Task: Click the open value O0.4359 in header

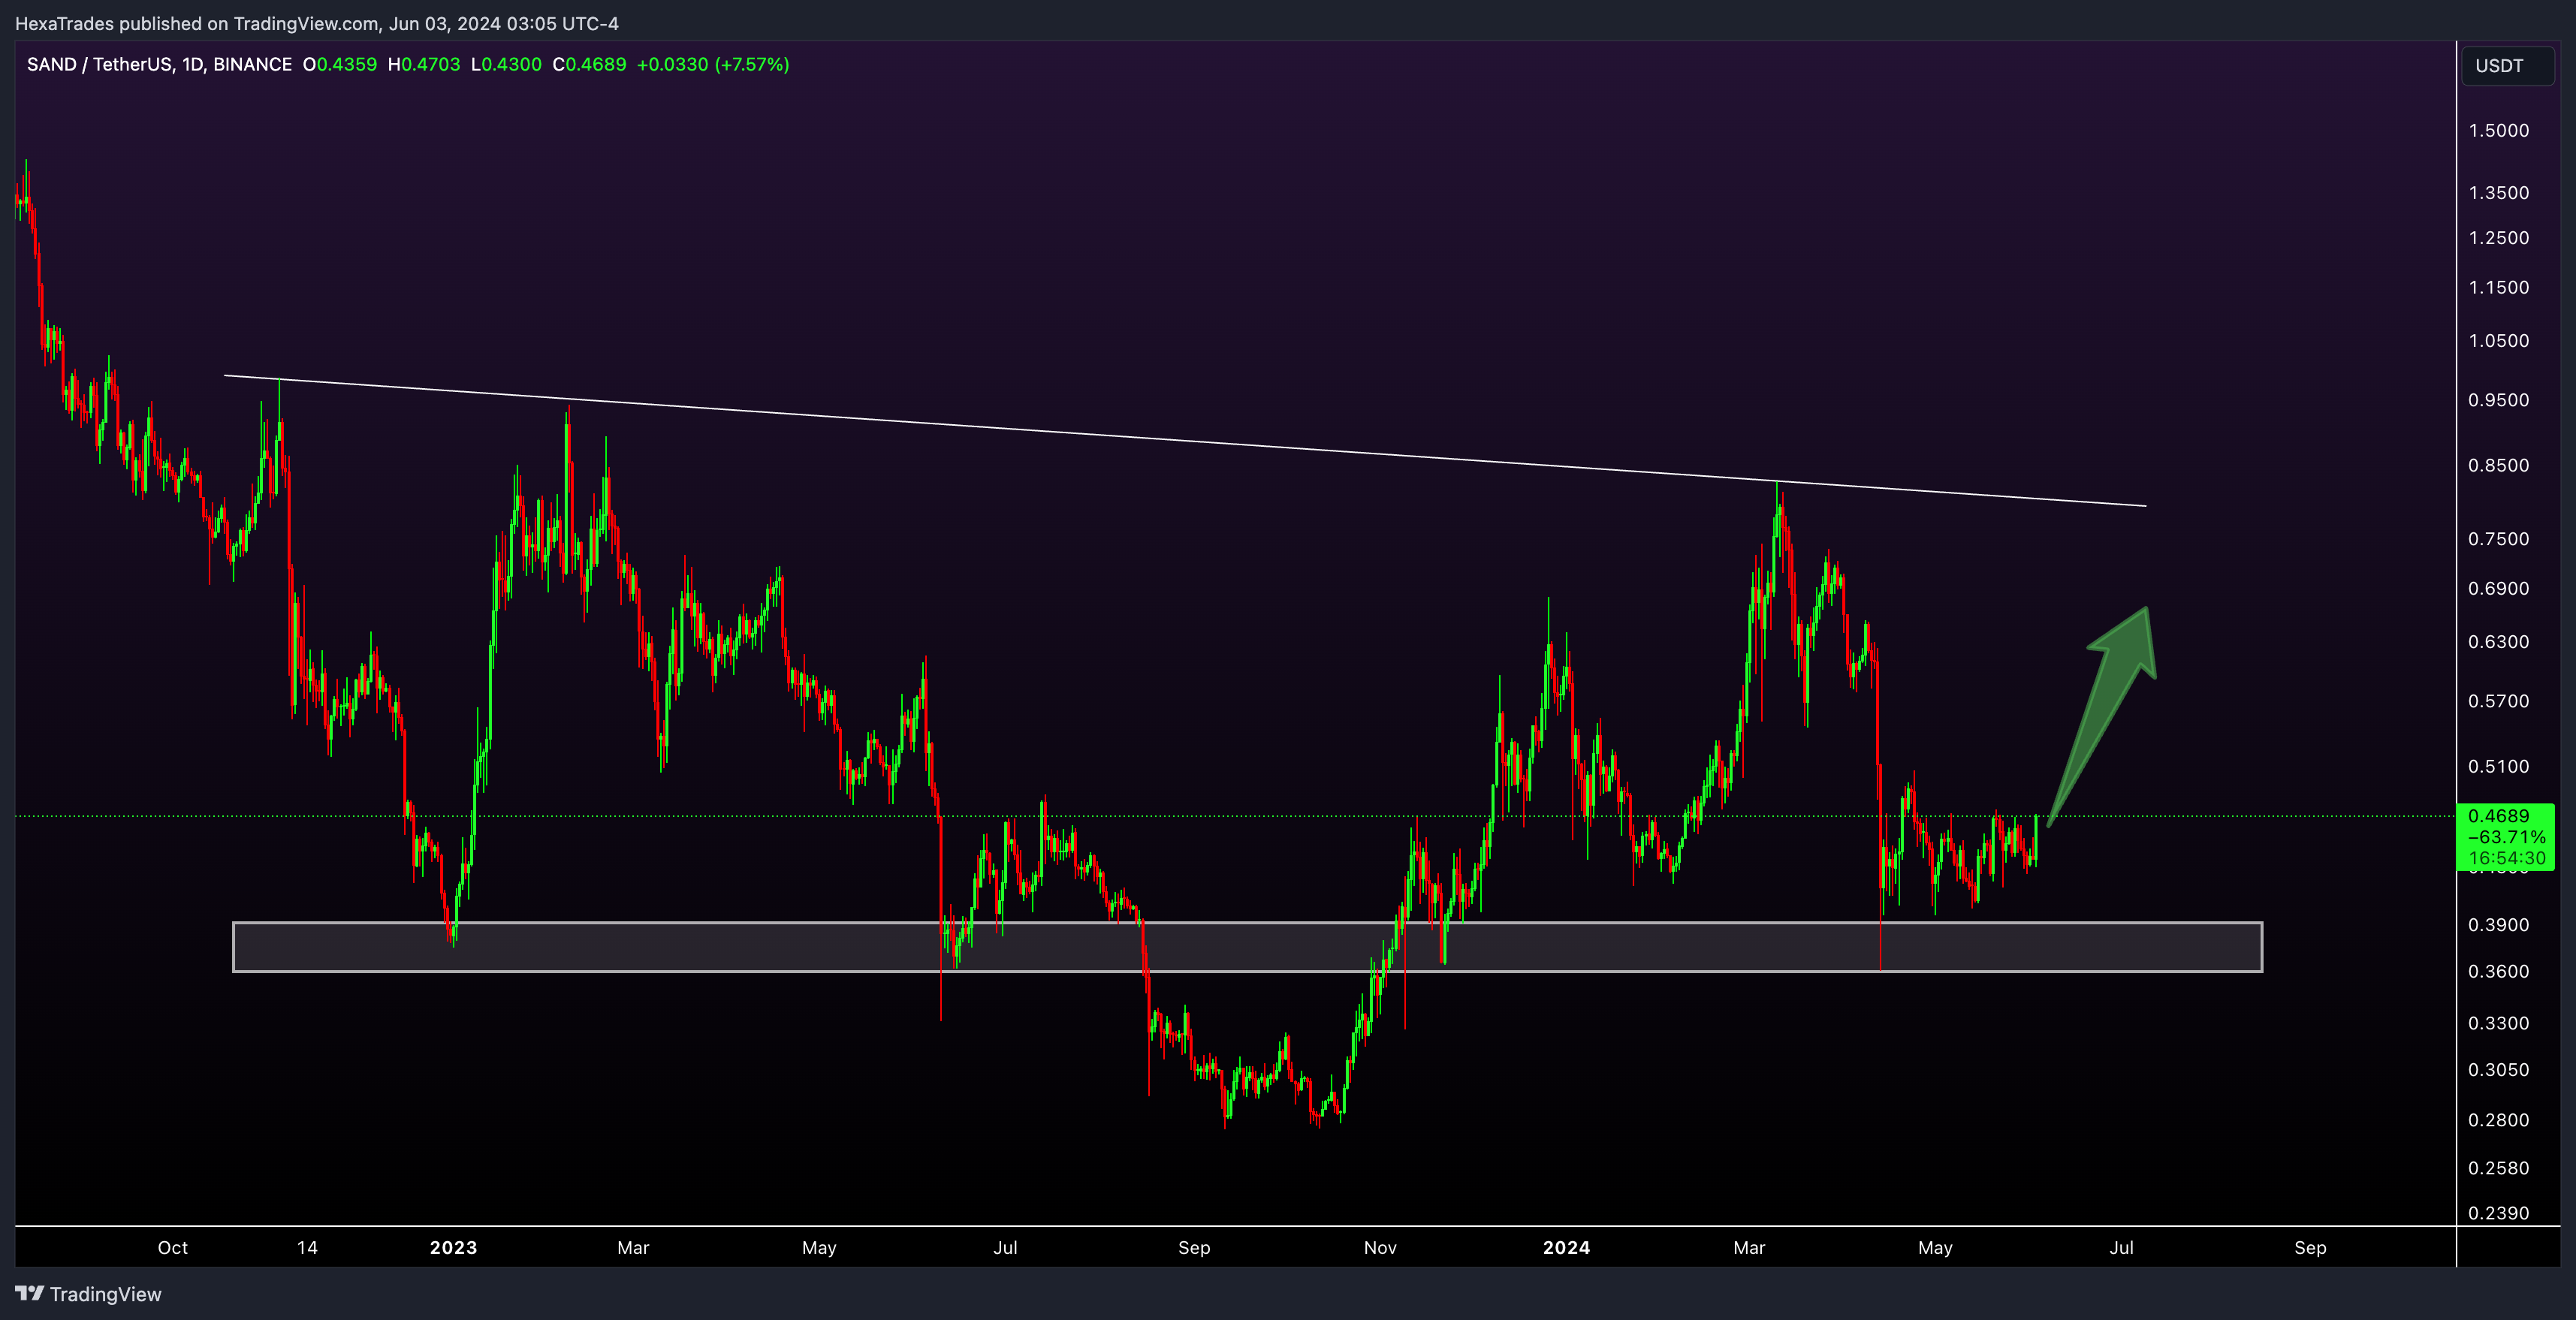Action: [340, 65]
